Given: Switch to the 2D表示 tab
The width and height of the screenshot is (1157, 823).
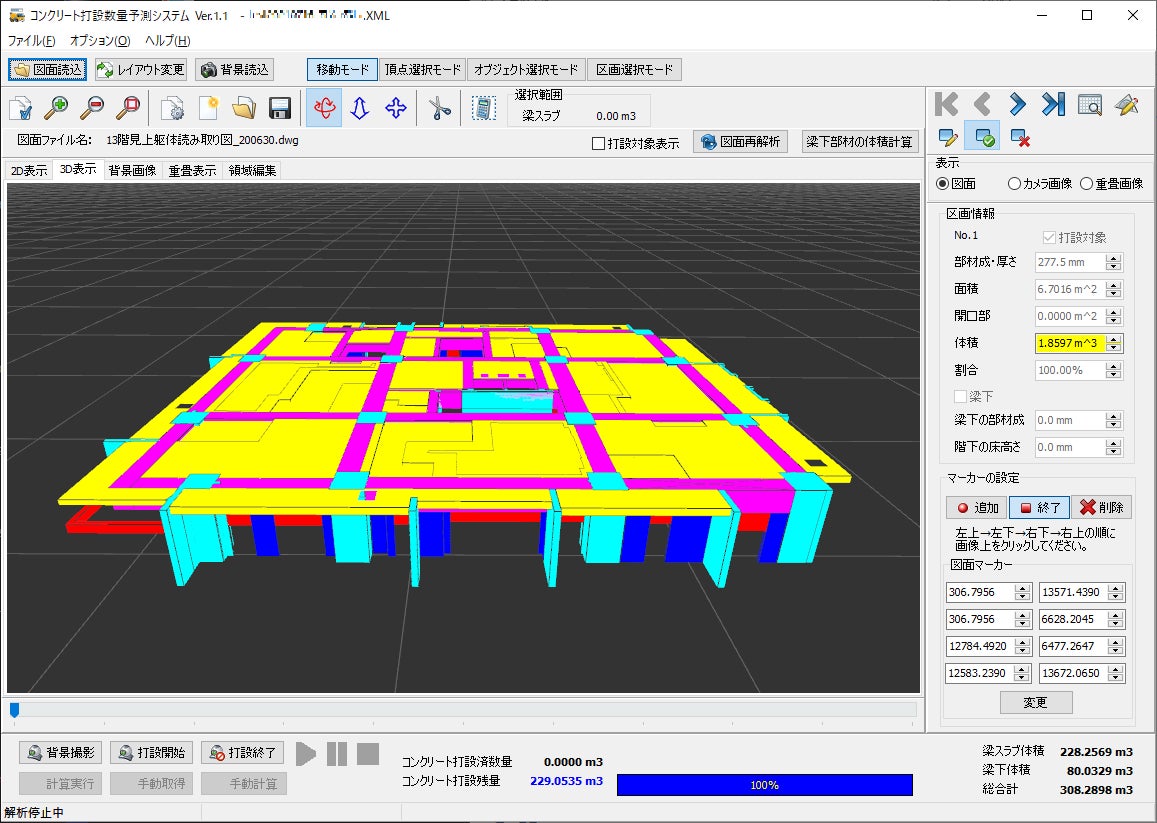Looking at the screenshot, I should (29, 171).
